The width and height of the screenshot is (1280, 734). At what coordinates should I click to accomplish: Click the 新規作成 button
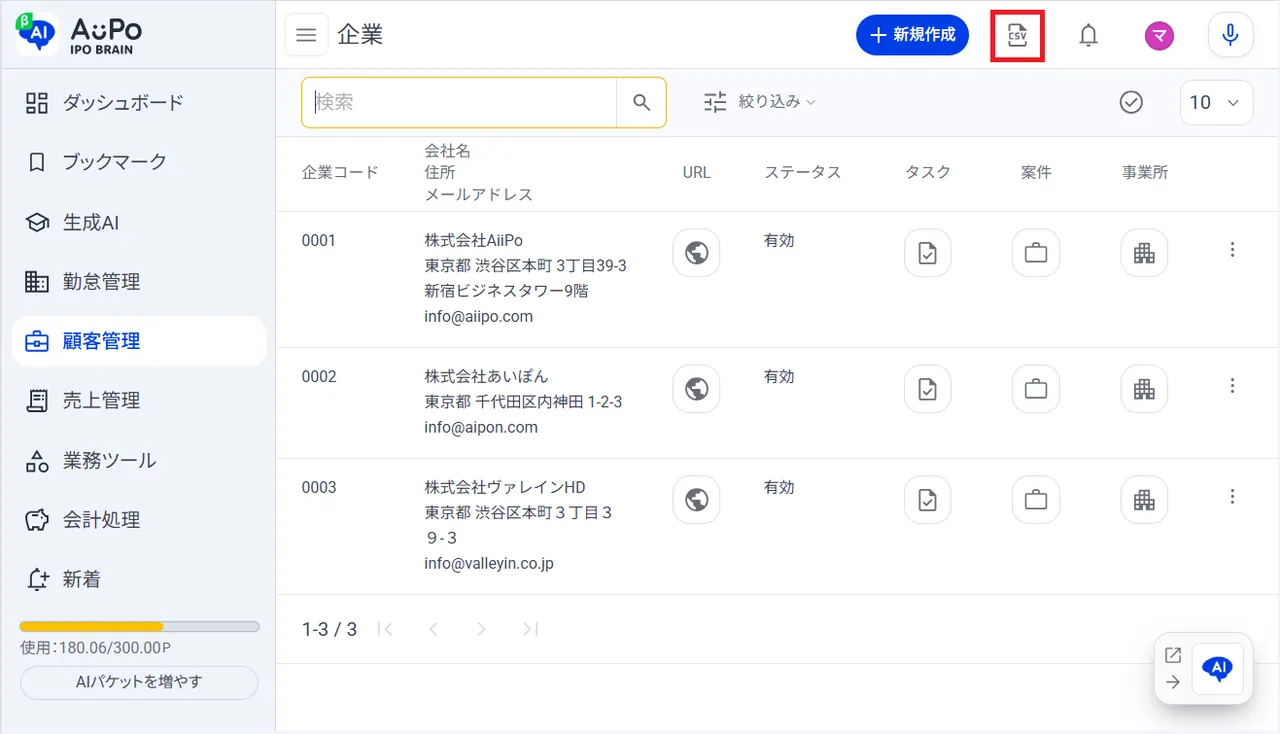(x=913, y=36)
